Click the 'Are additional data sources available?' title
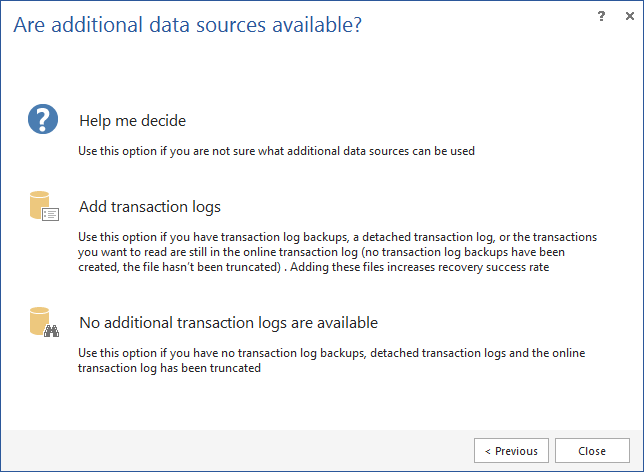 click(x=188, y=25)
